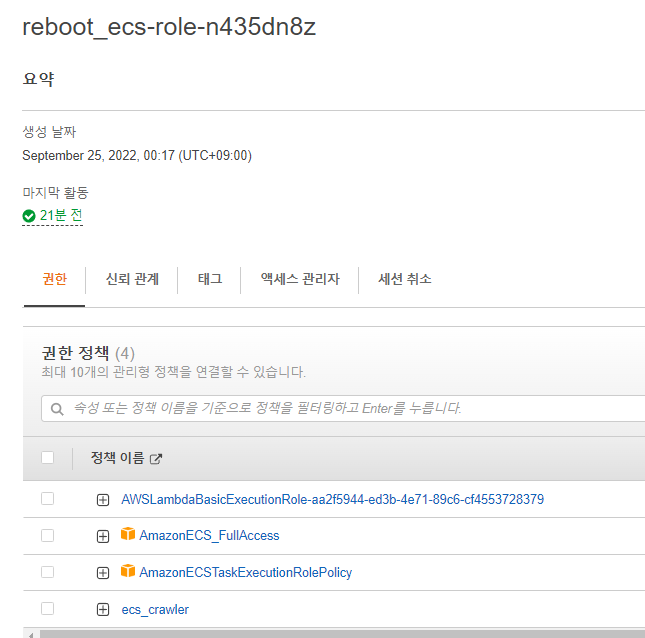Click the orange AWS-managed icon for AmazonECS_FullAccess
Viewport: 645px width, 638px height.
click(x=127, y=535)
